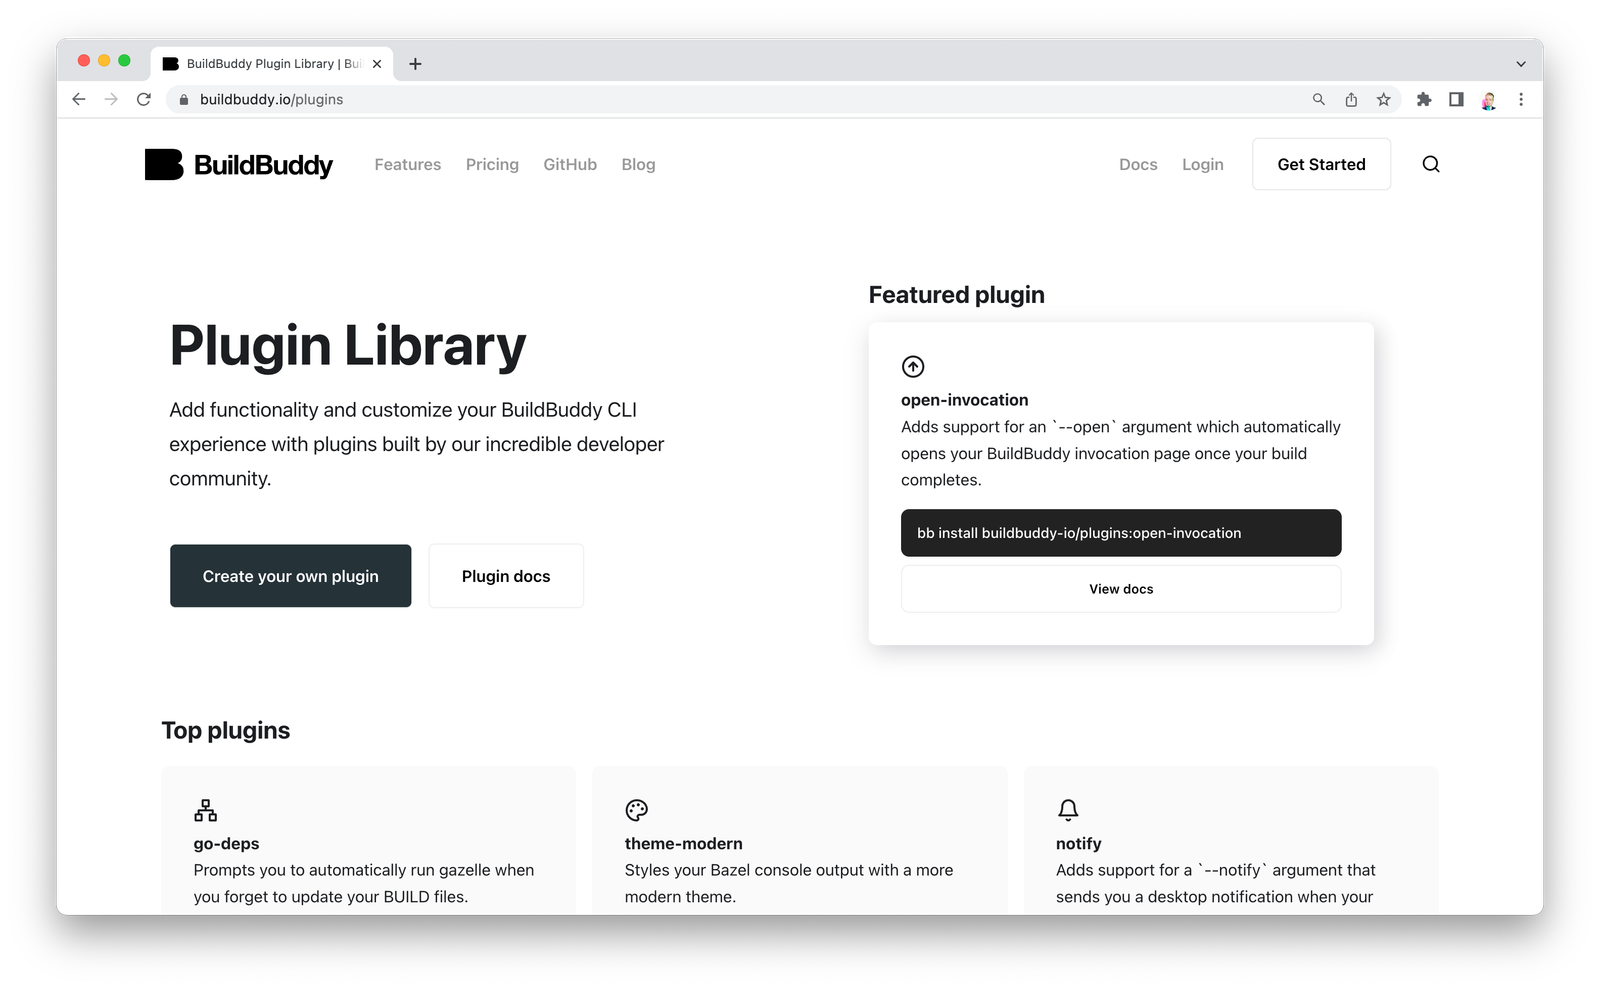
Task: Bookmark this page with star icon
Action: pyautogui.click(x=1384, y=99)
